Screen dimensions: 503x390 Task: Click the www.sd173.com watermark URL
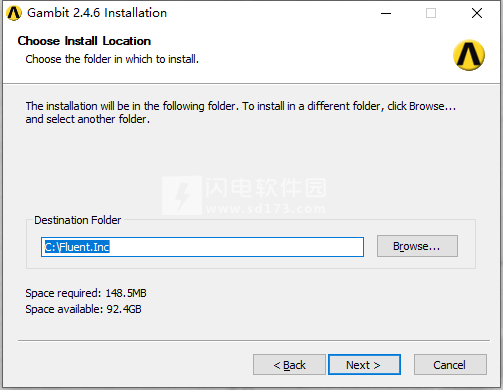[x=266, y=209]
